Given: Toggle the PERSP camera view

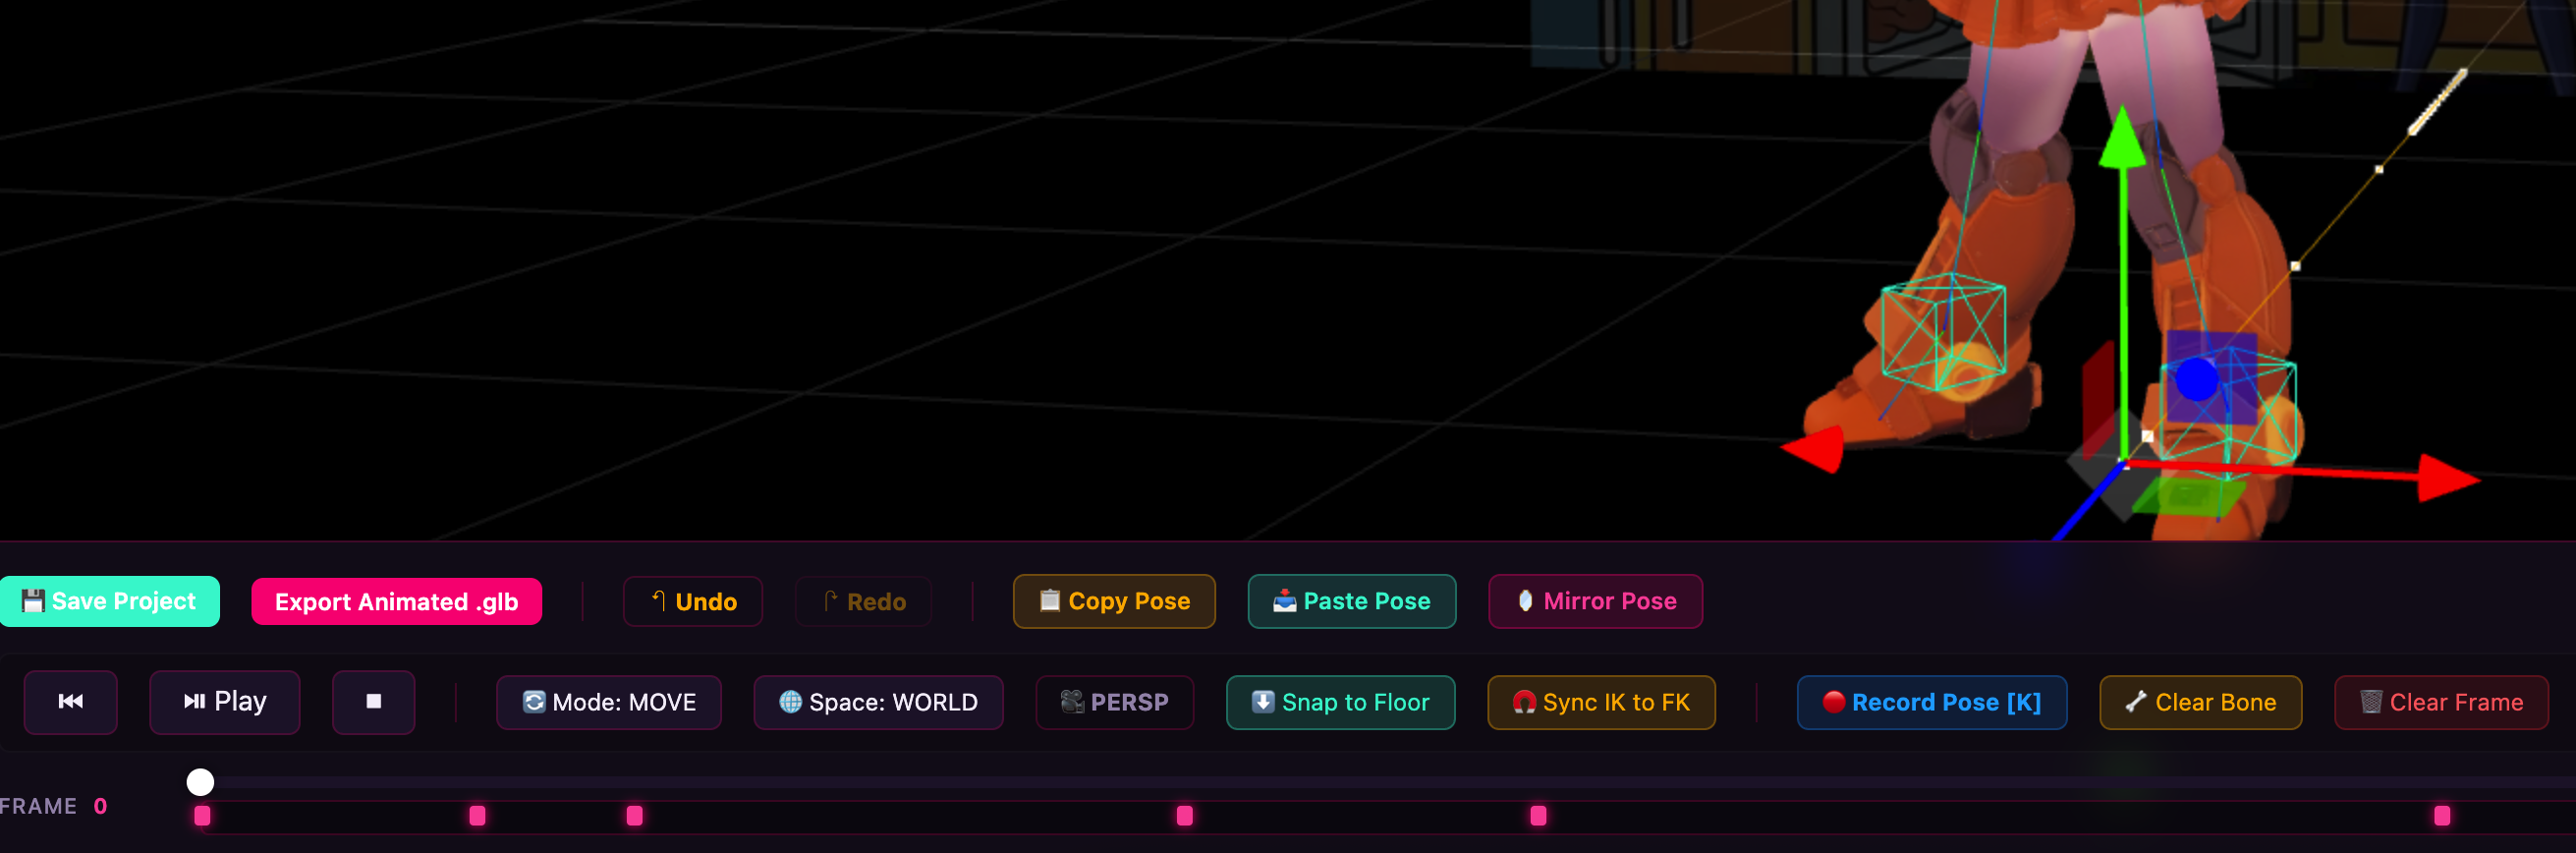Looking at the screenshot, I should pos(1114,702).
